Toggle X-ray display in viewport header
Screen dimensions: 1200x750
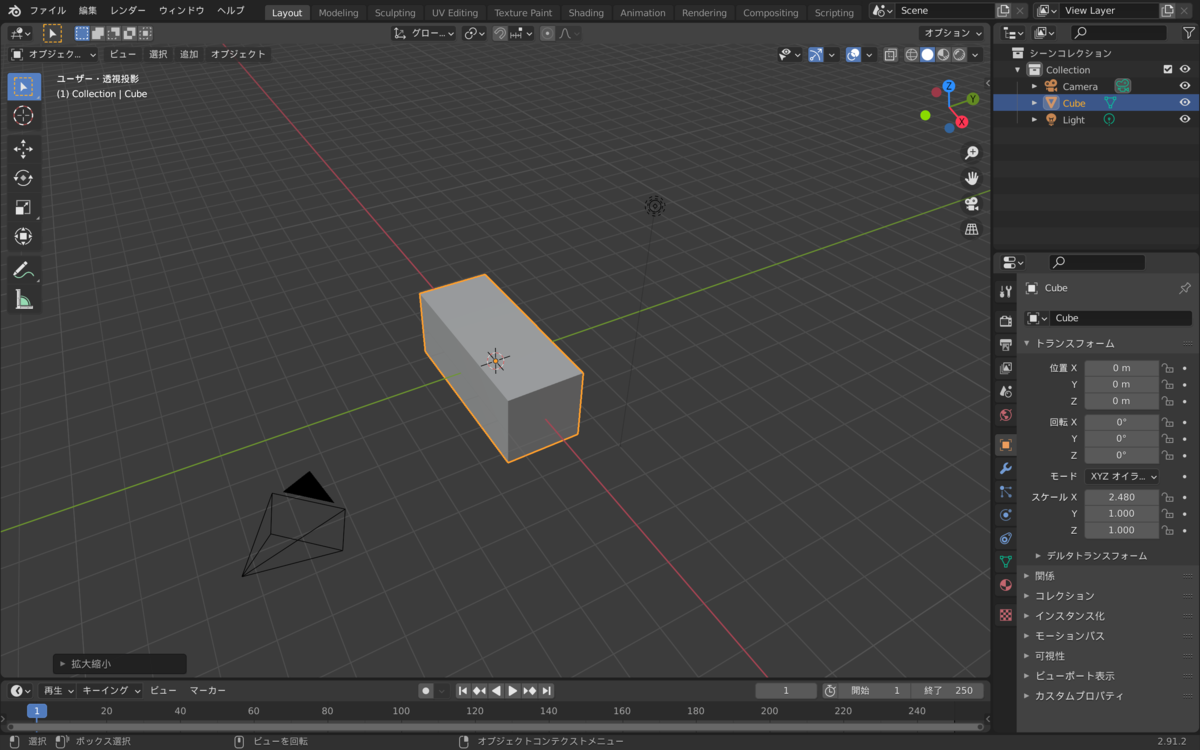(890, 55)
